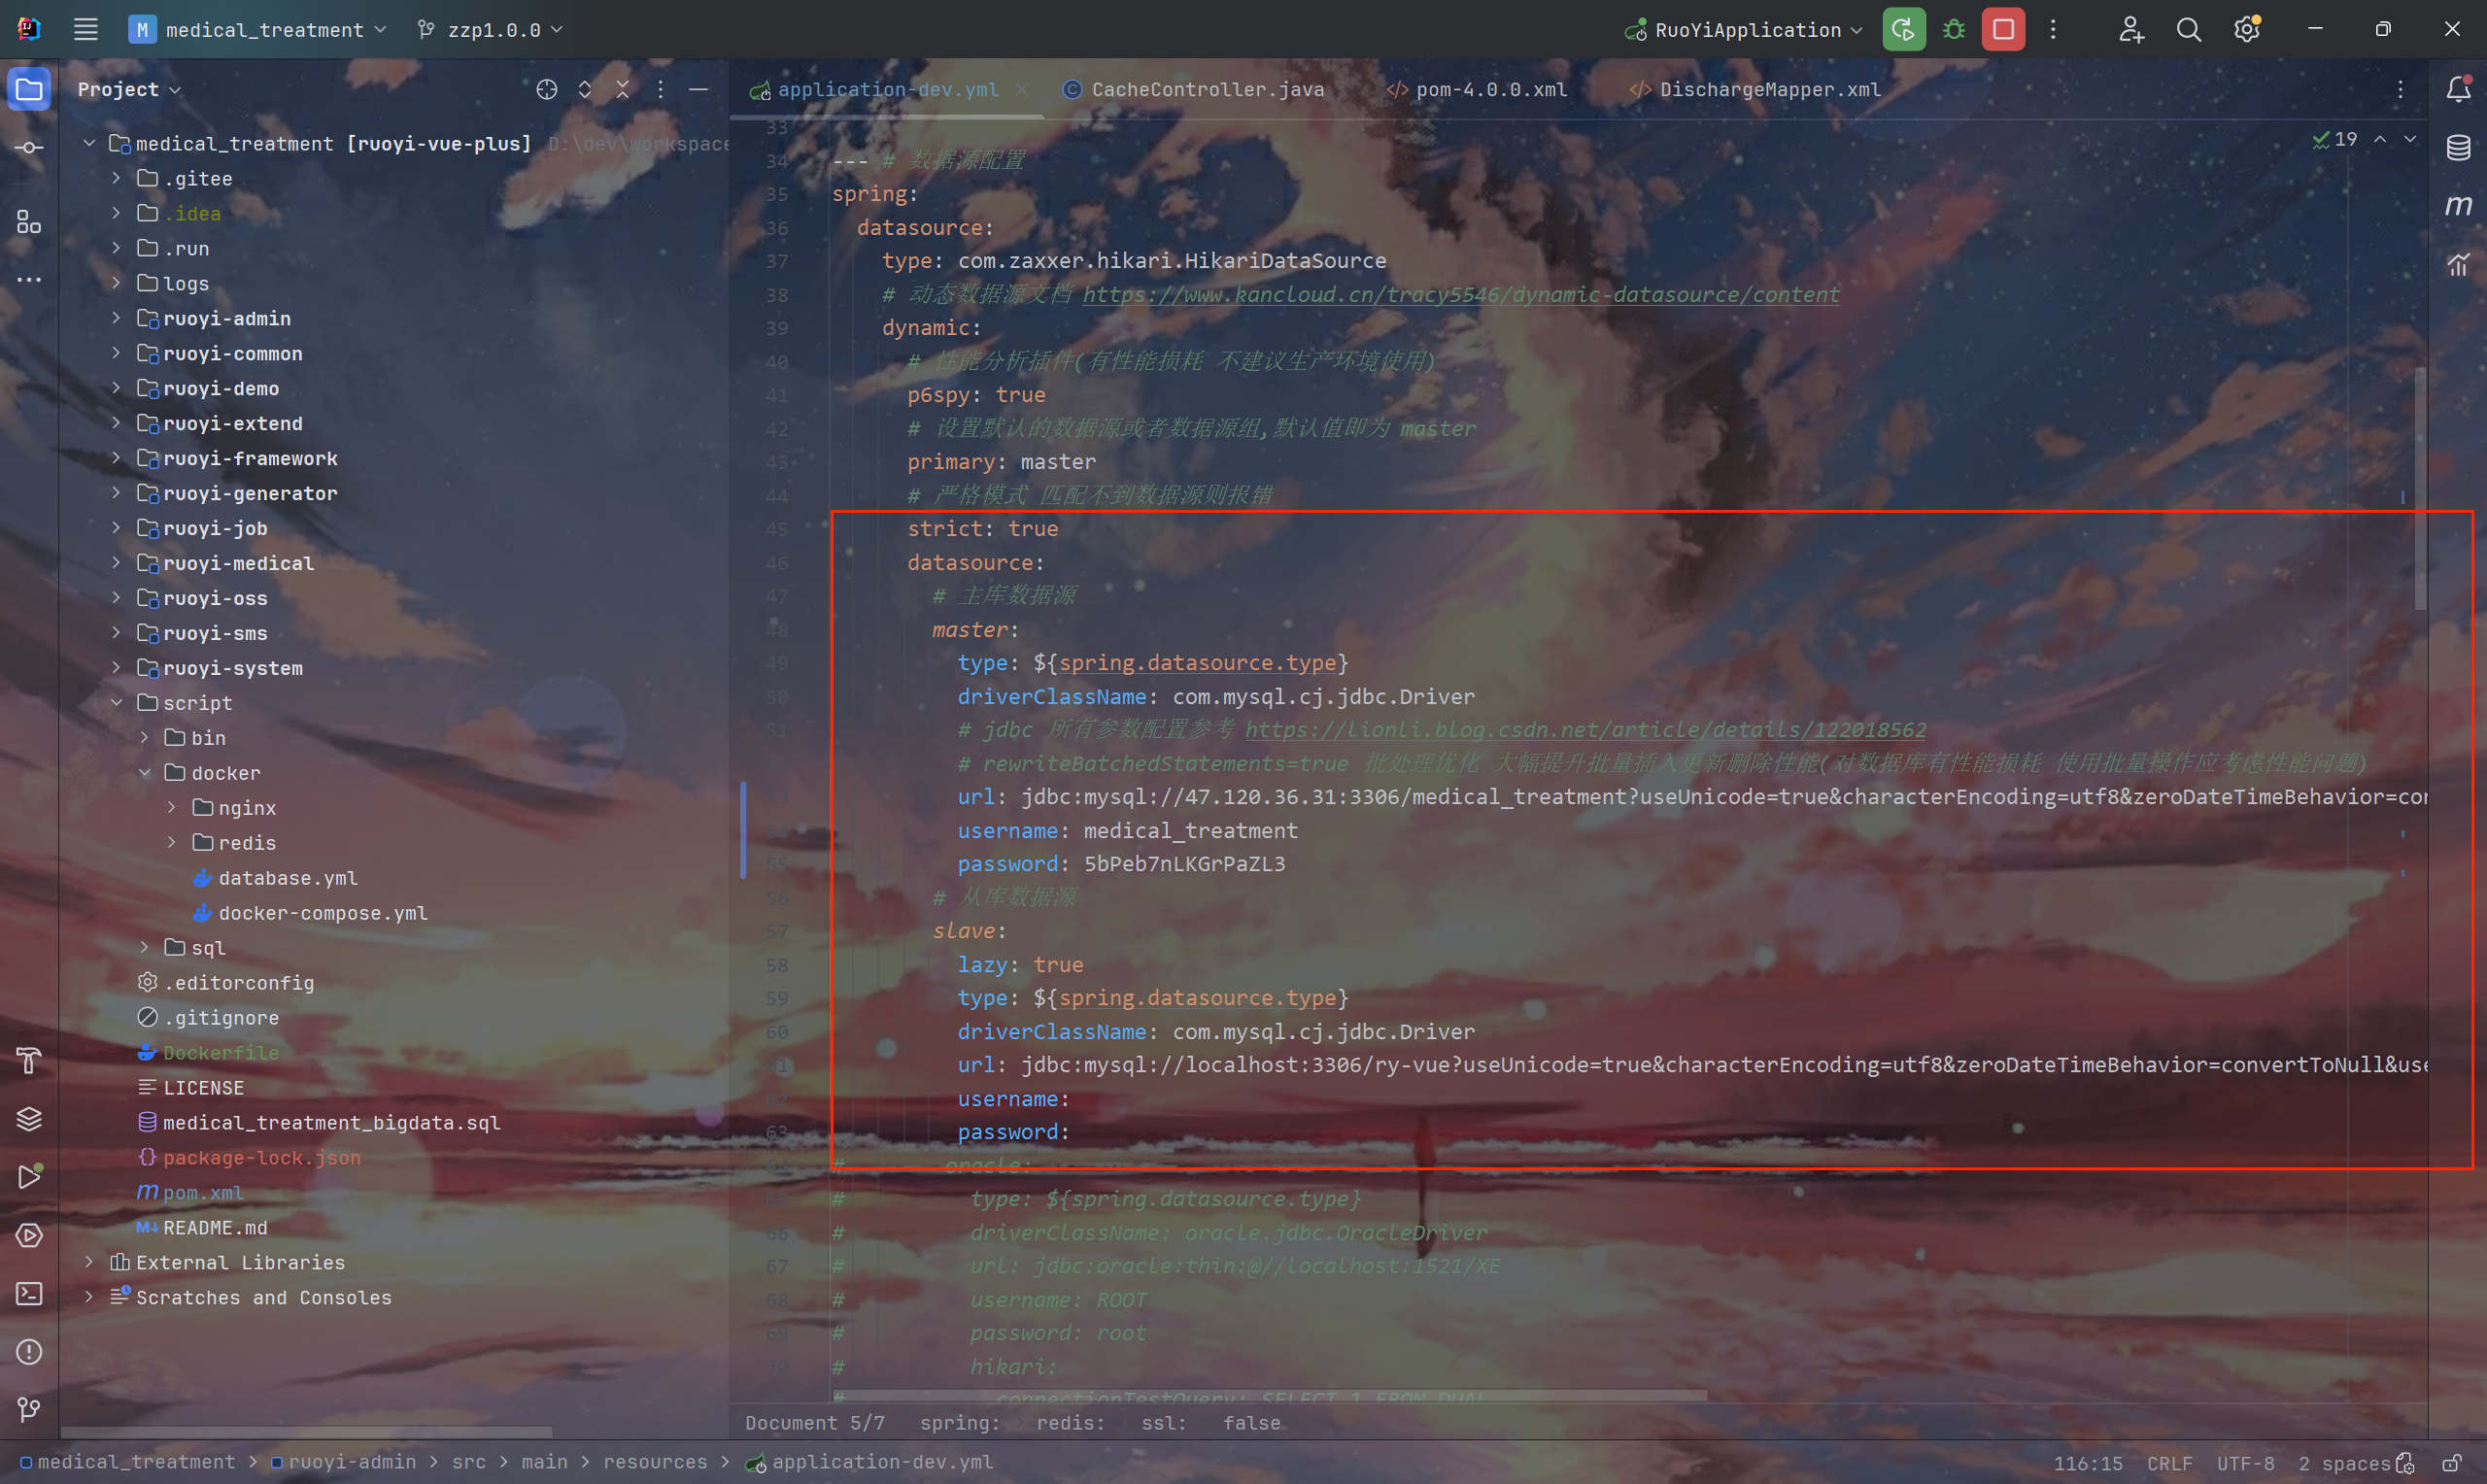Open editor tabs more options
The image size is (2487, 1484).
tap(2400, 90)
